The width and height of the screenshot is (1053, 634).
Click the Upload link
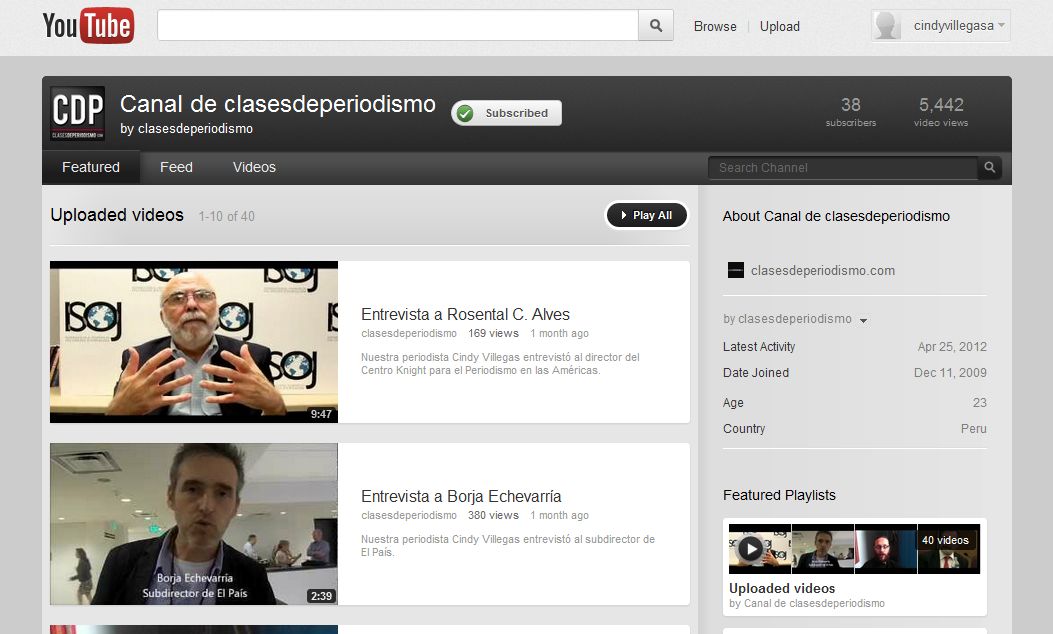pyautogui.click(x=779, y=26)
